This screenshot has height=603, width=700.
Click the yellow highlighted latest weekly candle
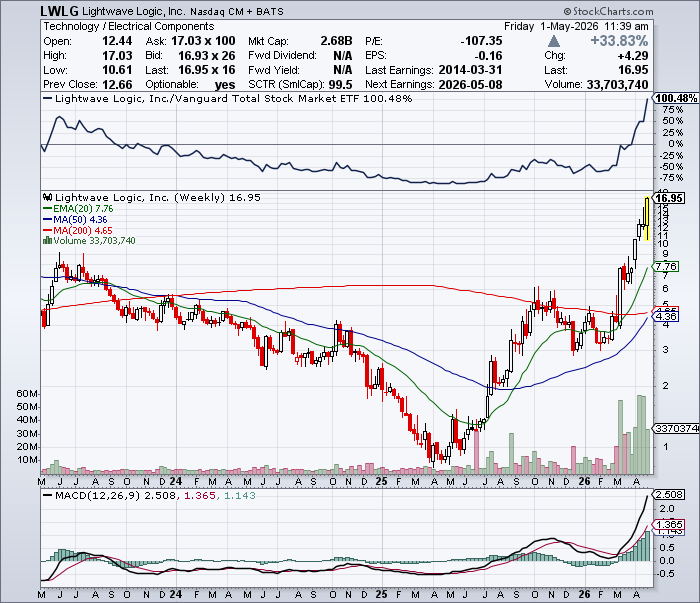click(647, 219)
